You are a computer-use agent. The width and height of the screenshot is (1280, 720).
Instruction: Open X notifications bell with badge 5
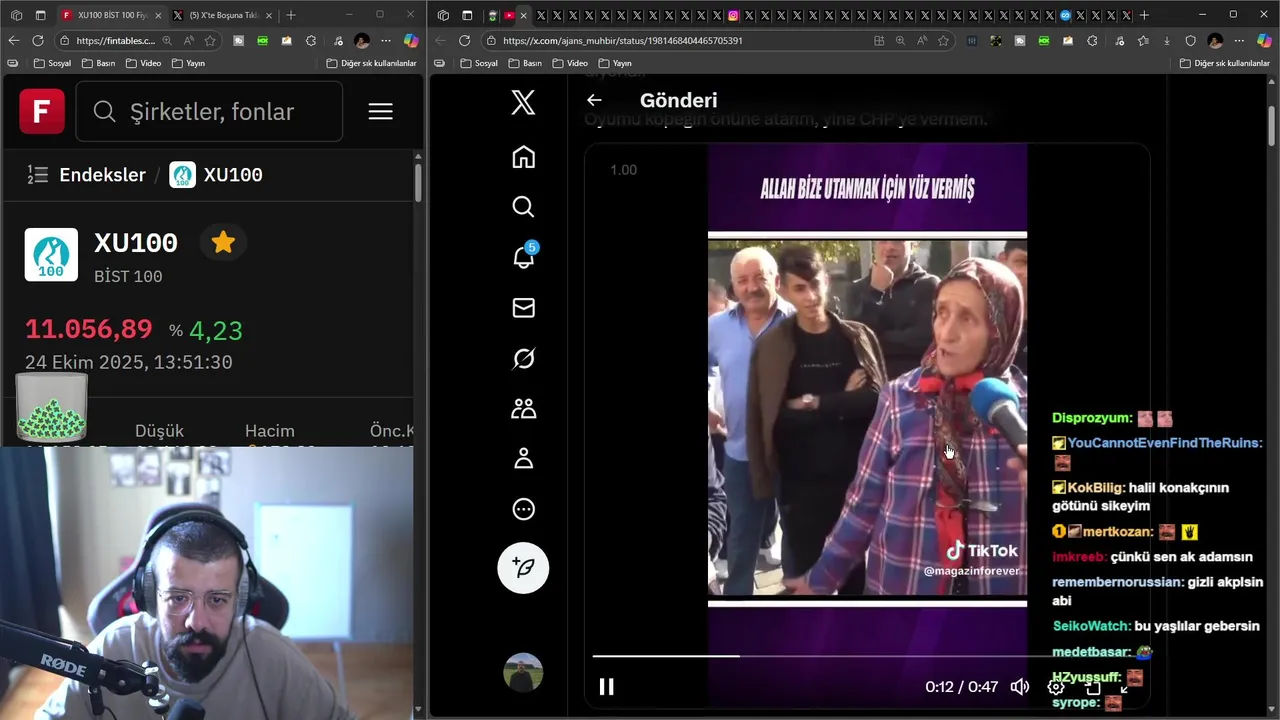pyautogui.click(x=523, y=257)
